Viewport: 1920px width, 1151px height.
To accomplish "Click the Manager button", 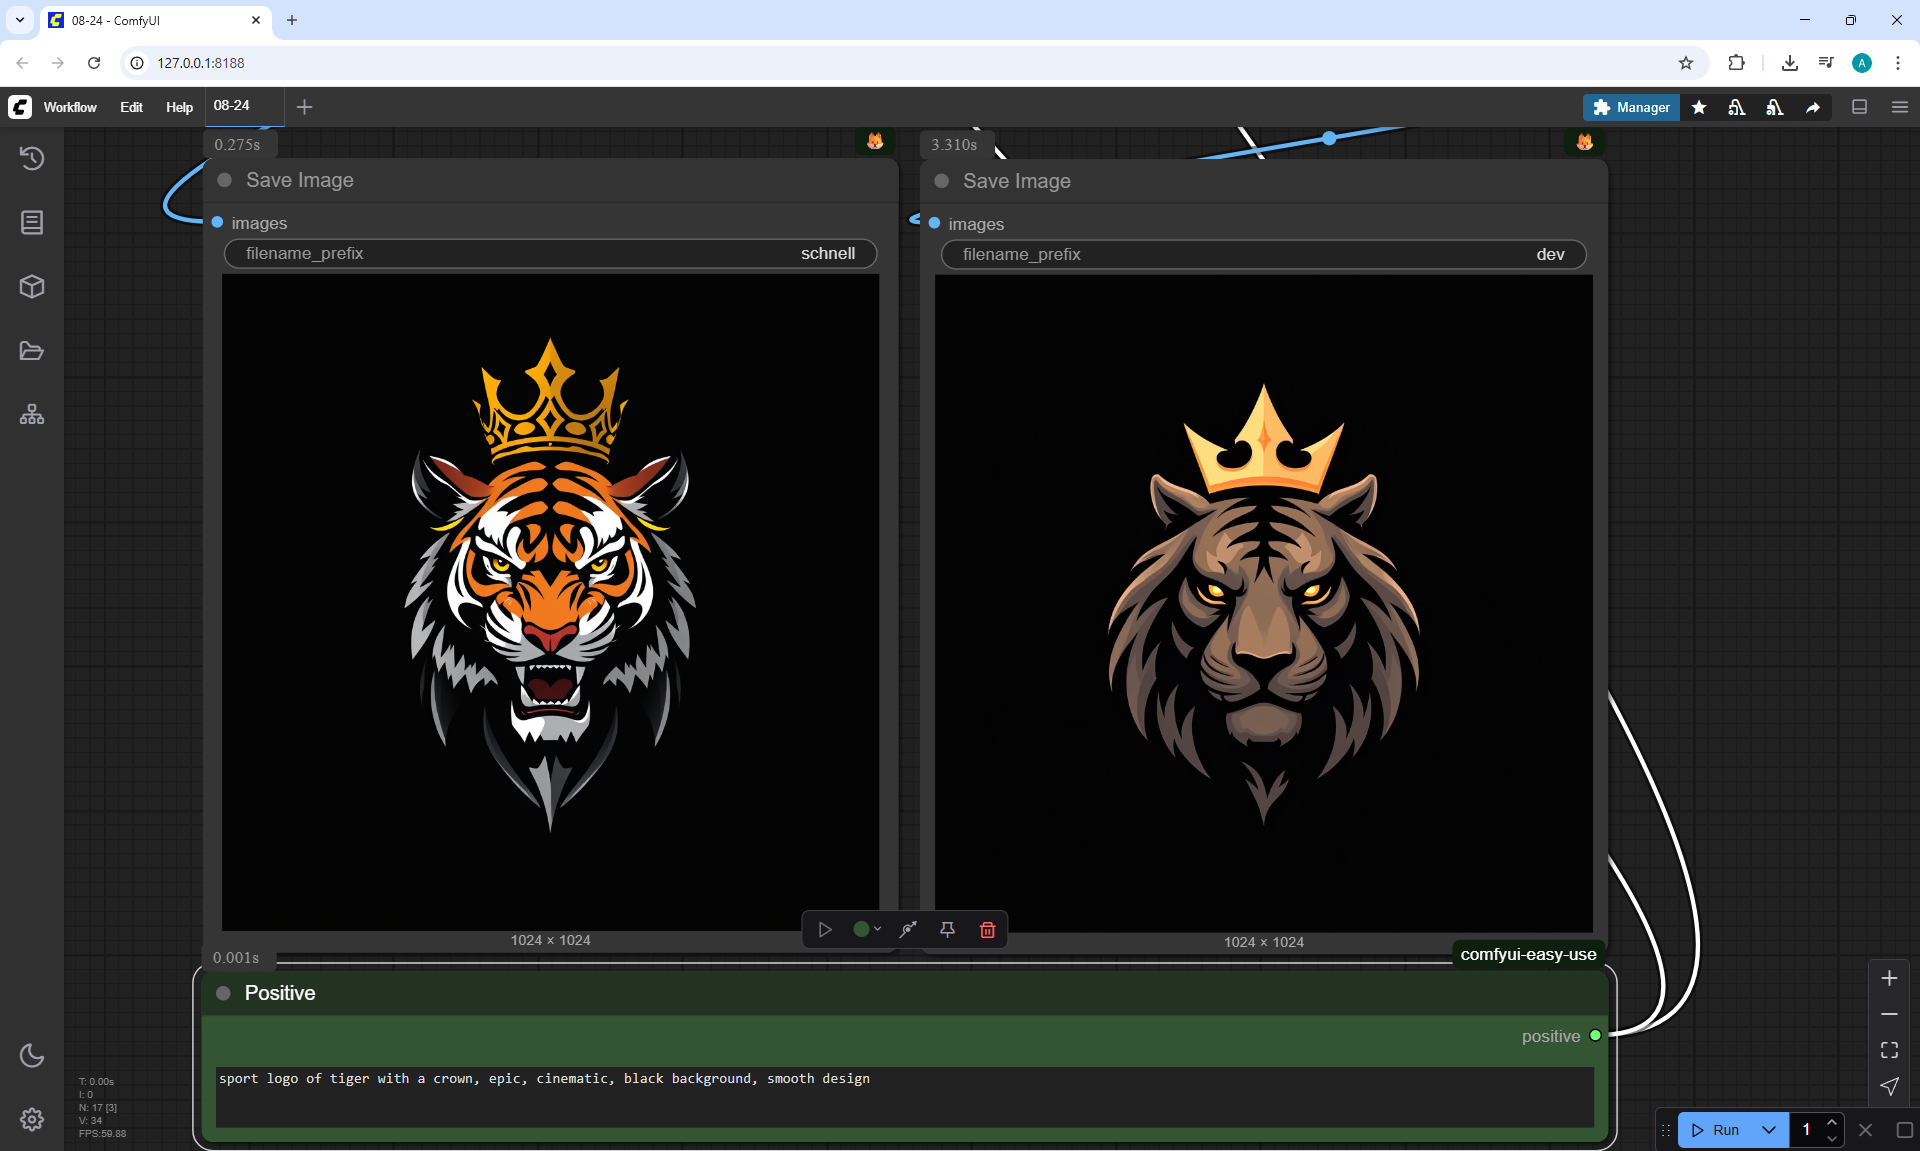I will (1631, 107).
